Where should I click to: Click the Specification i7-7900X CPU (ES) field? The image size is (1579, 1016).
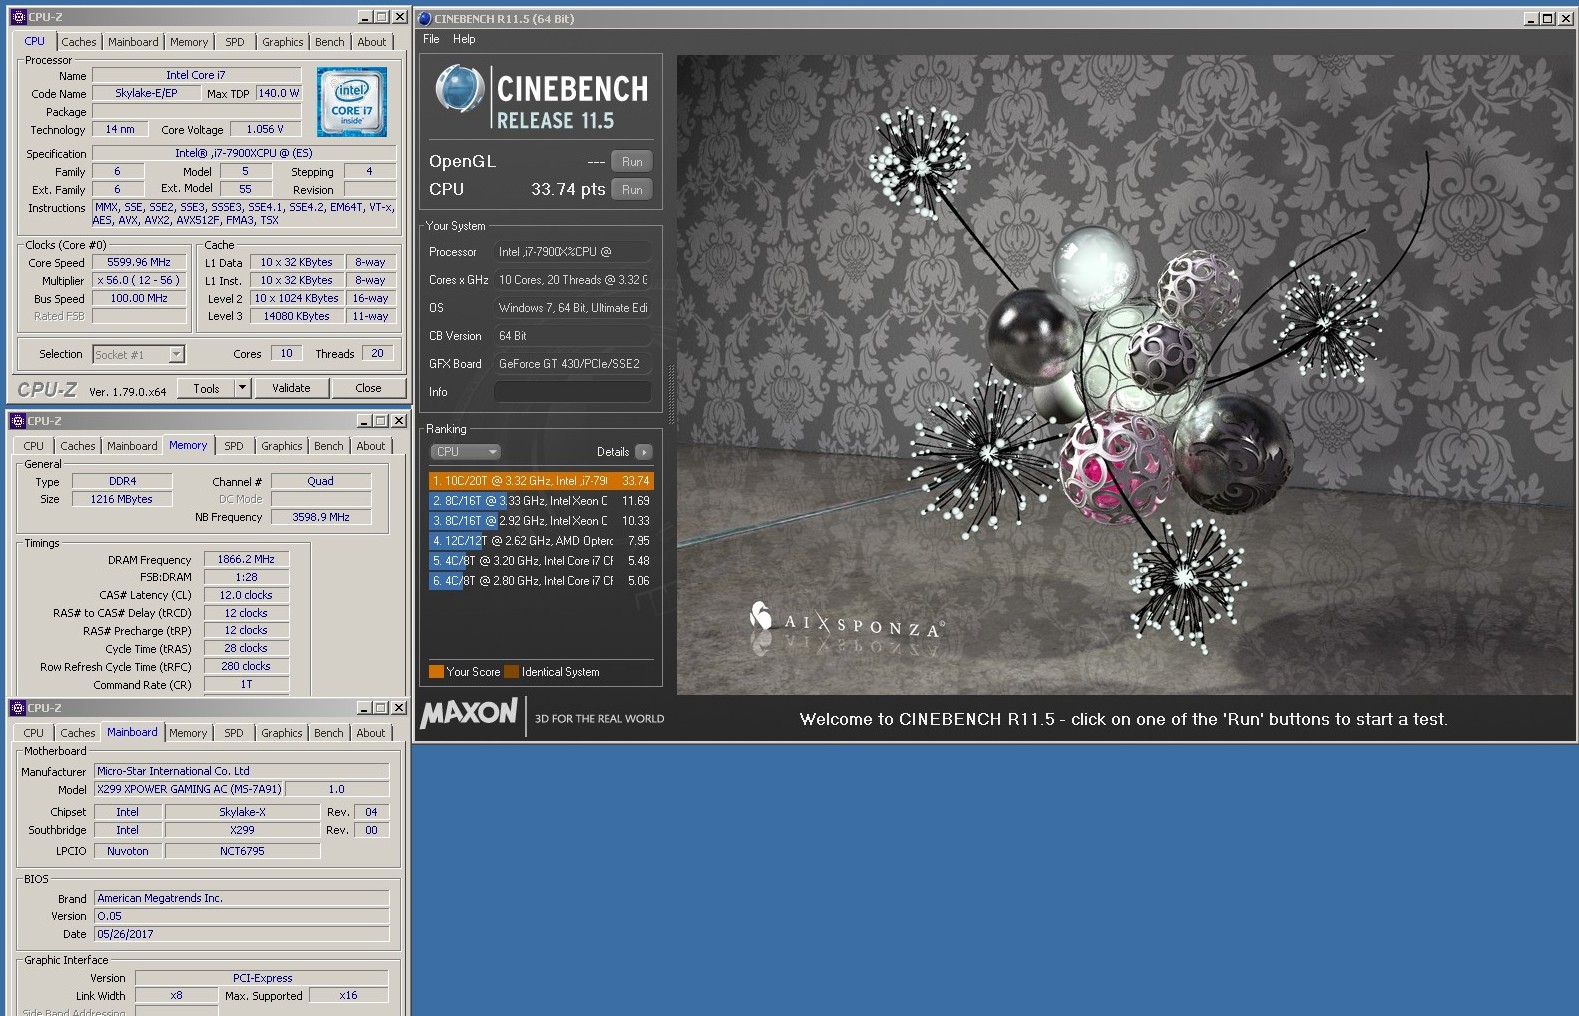pos(244,153)
